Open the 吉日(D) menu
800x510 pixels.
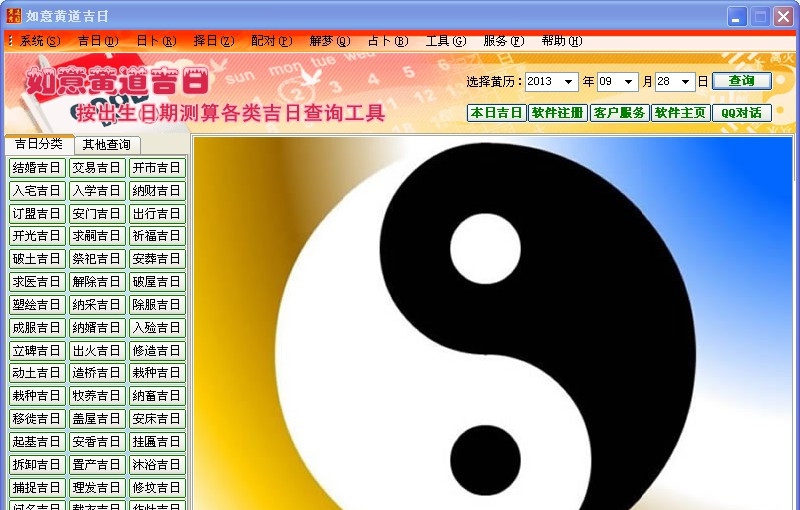point(98,41)
